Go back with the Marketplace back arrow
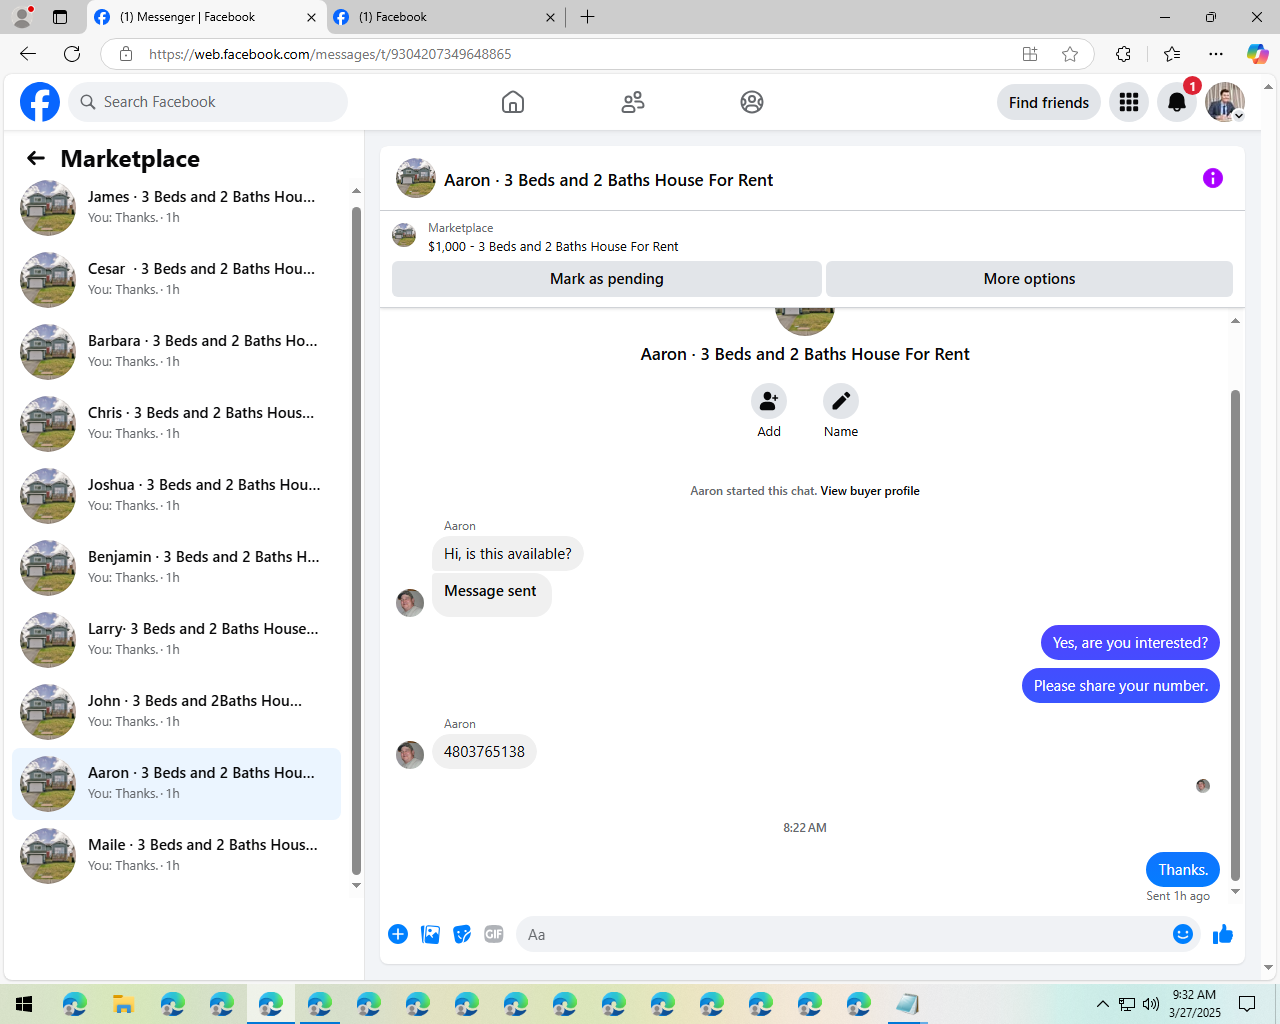This screenshot has width=1280, height=1024. click(x=36, y=158)
